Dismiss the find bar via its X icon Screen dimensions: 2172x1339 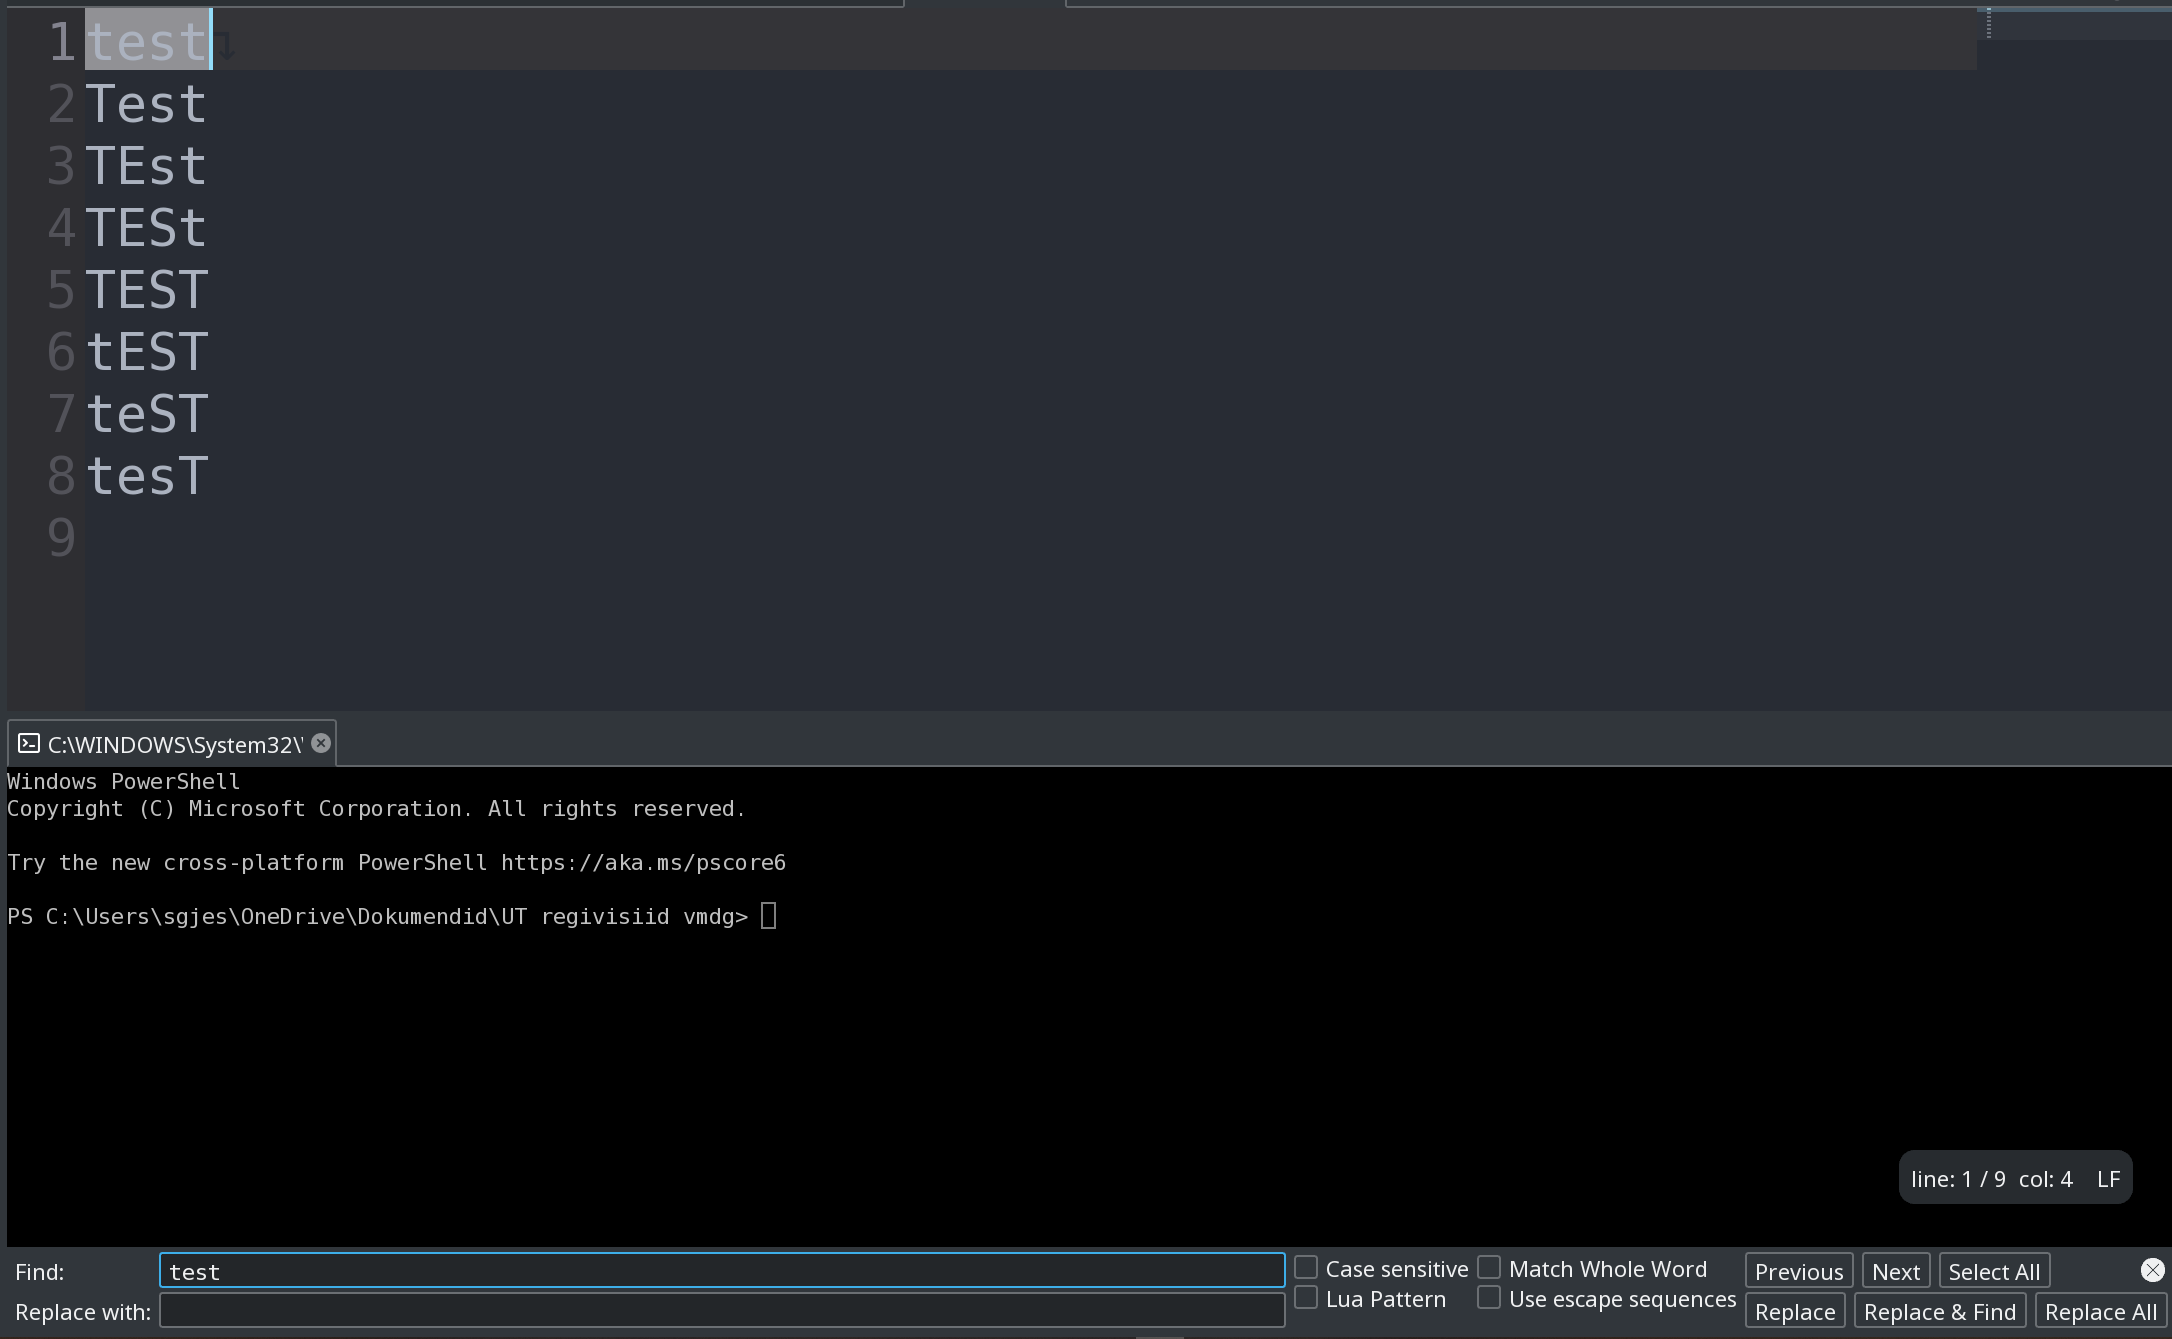pyautogui.click(x=2152, y=1270)
